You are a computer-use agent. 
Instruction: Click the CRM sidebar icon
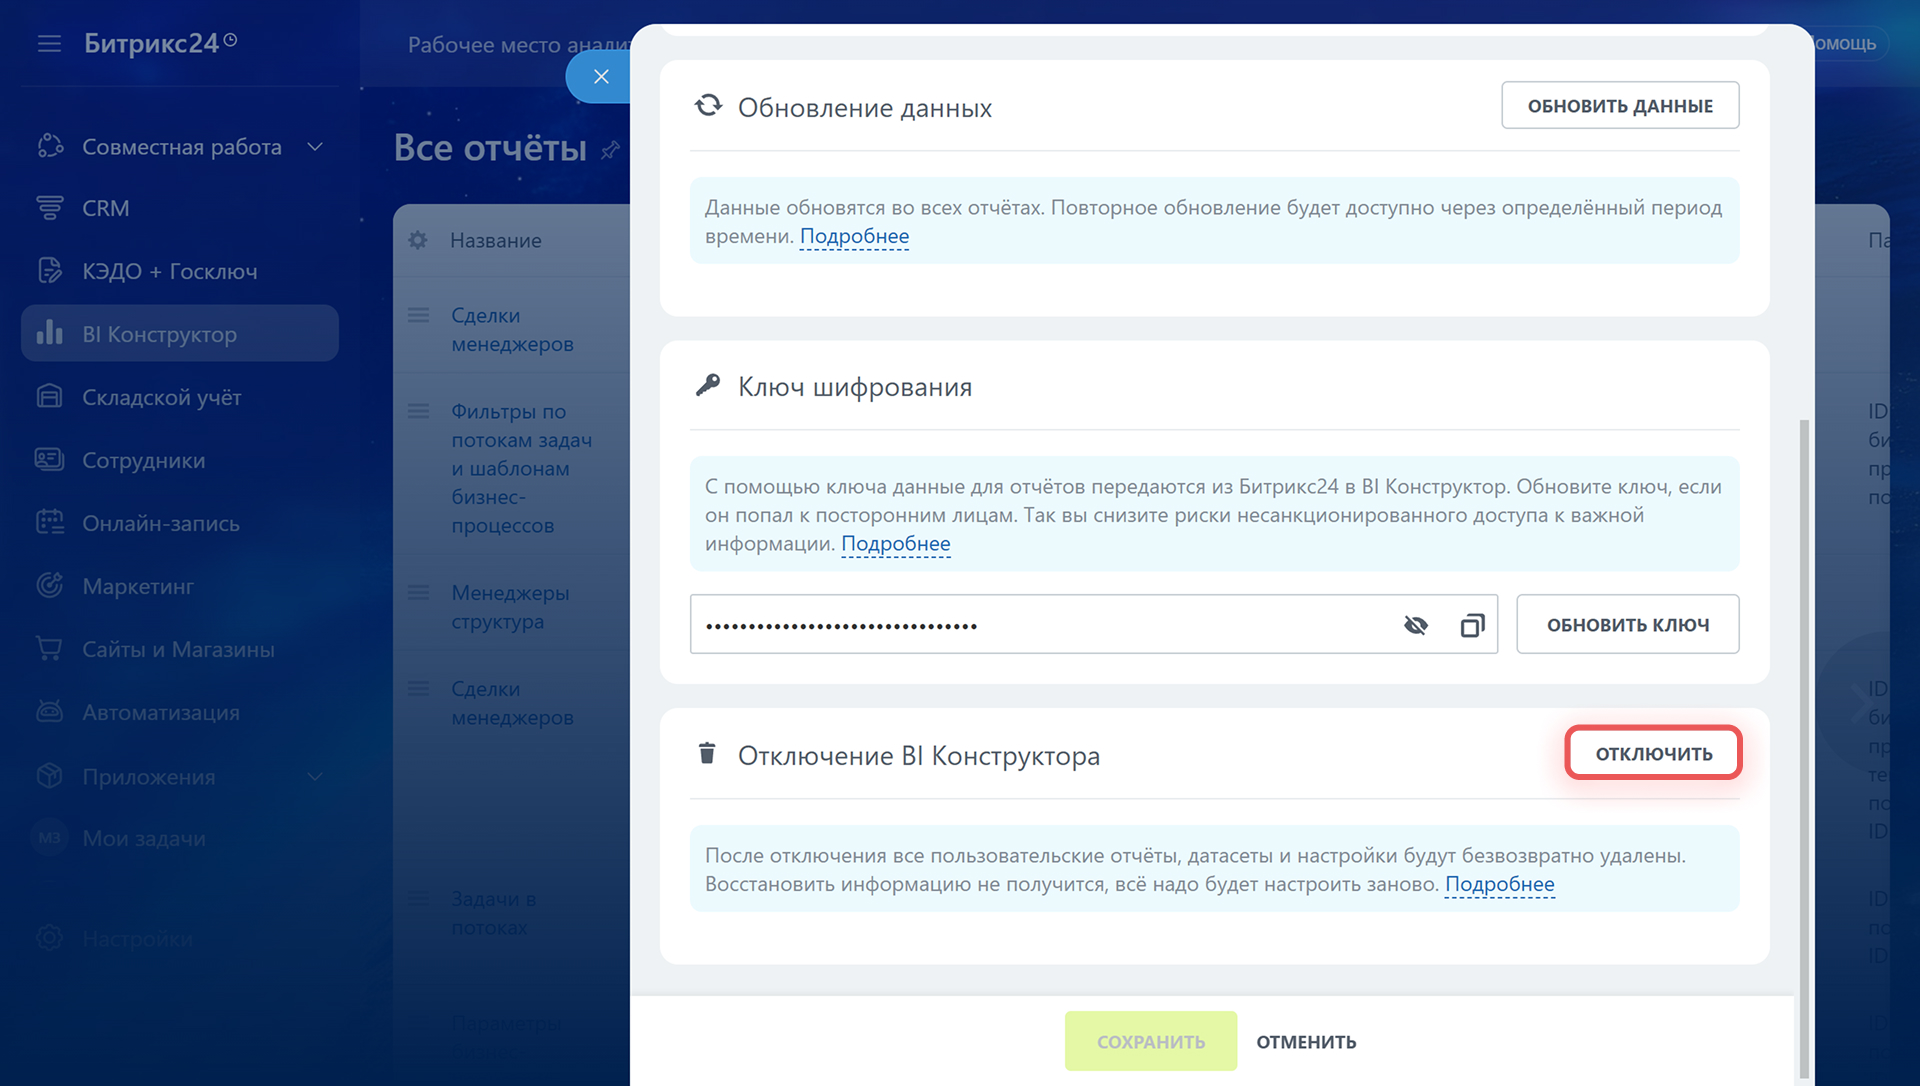pos(49,208)
